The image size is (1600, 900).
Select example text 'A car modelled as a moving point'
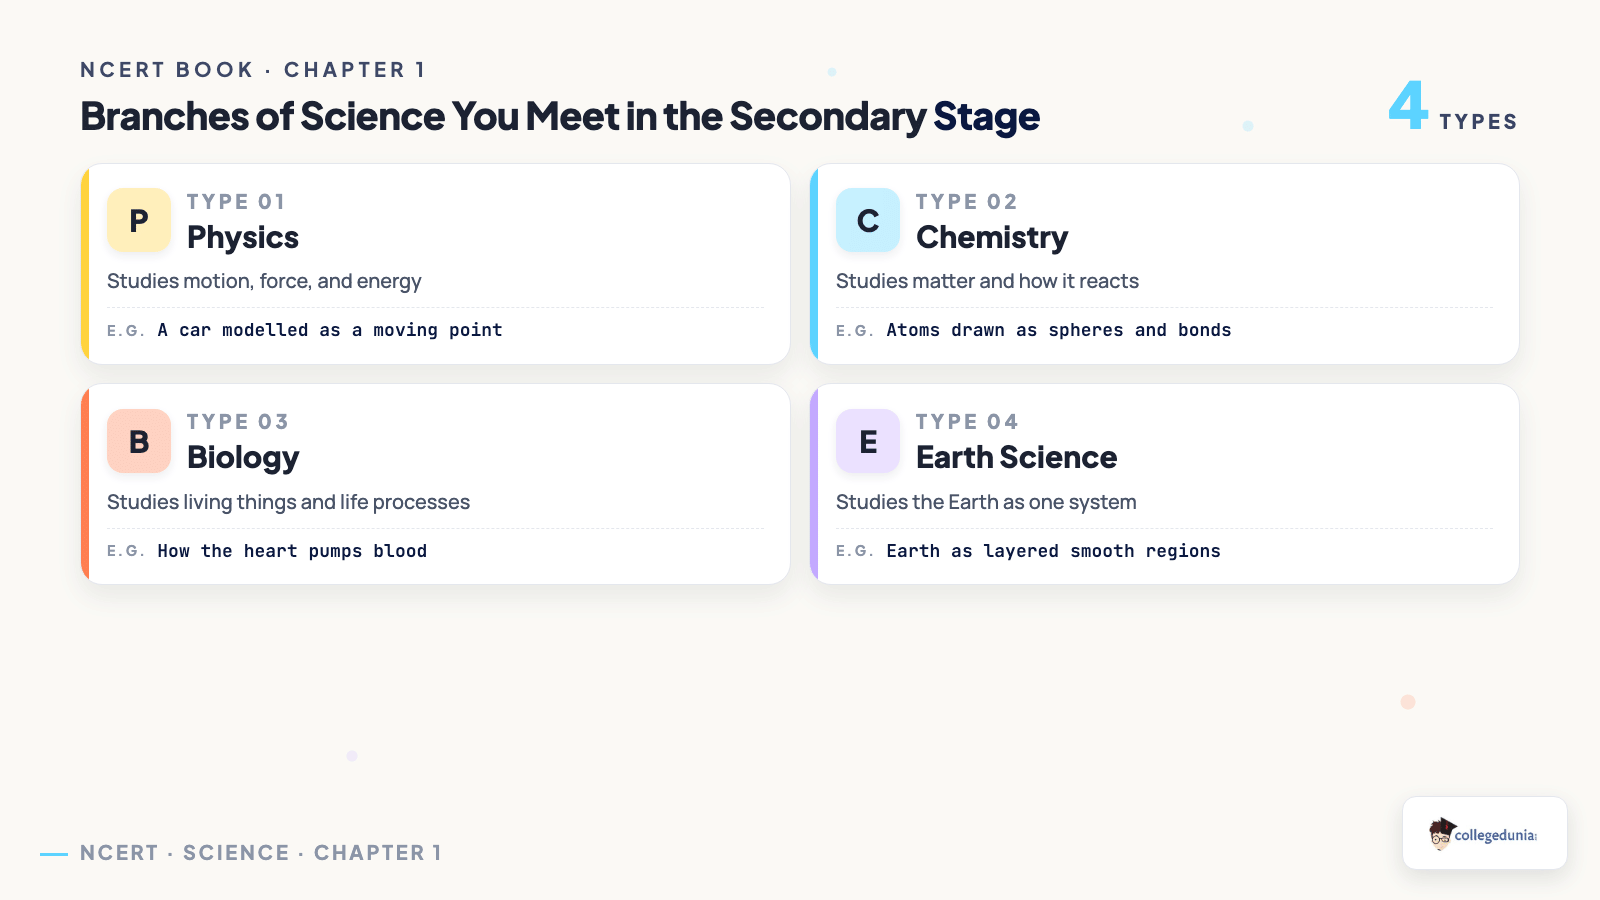pyautogui.click(x=330, y=330)
